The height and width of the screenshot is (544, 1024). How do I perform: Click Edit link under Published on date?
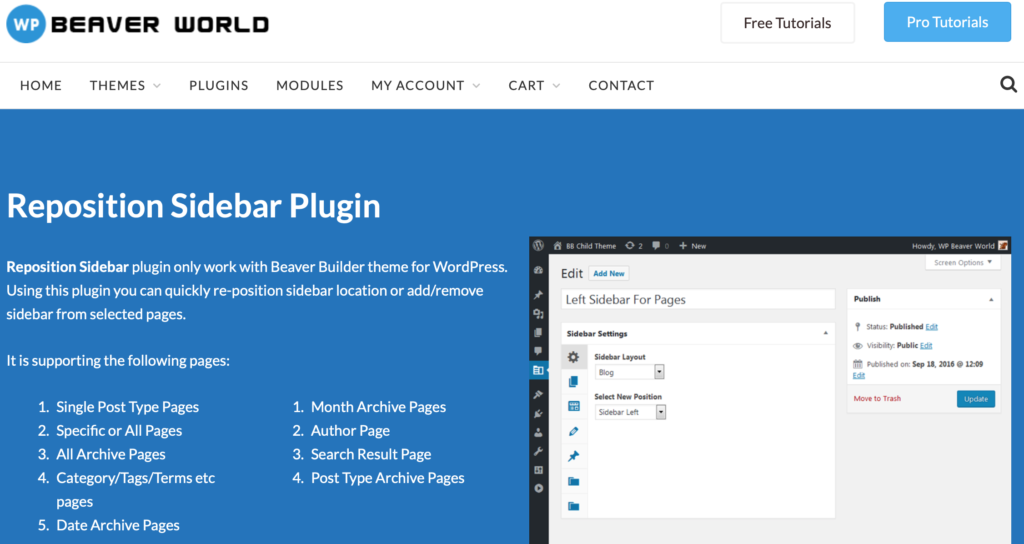(859, 376)
